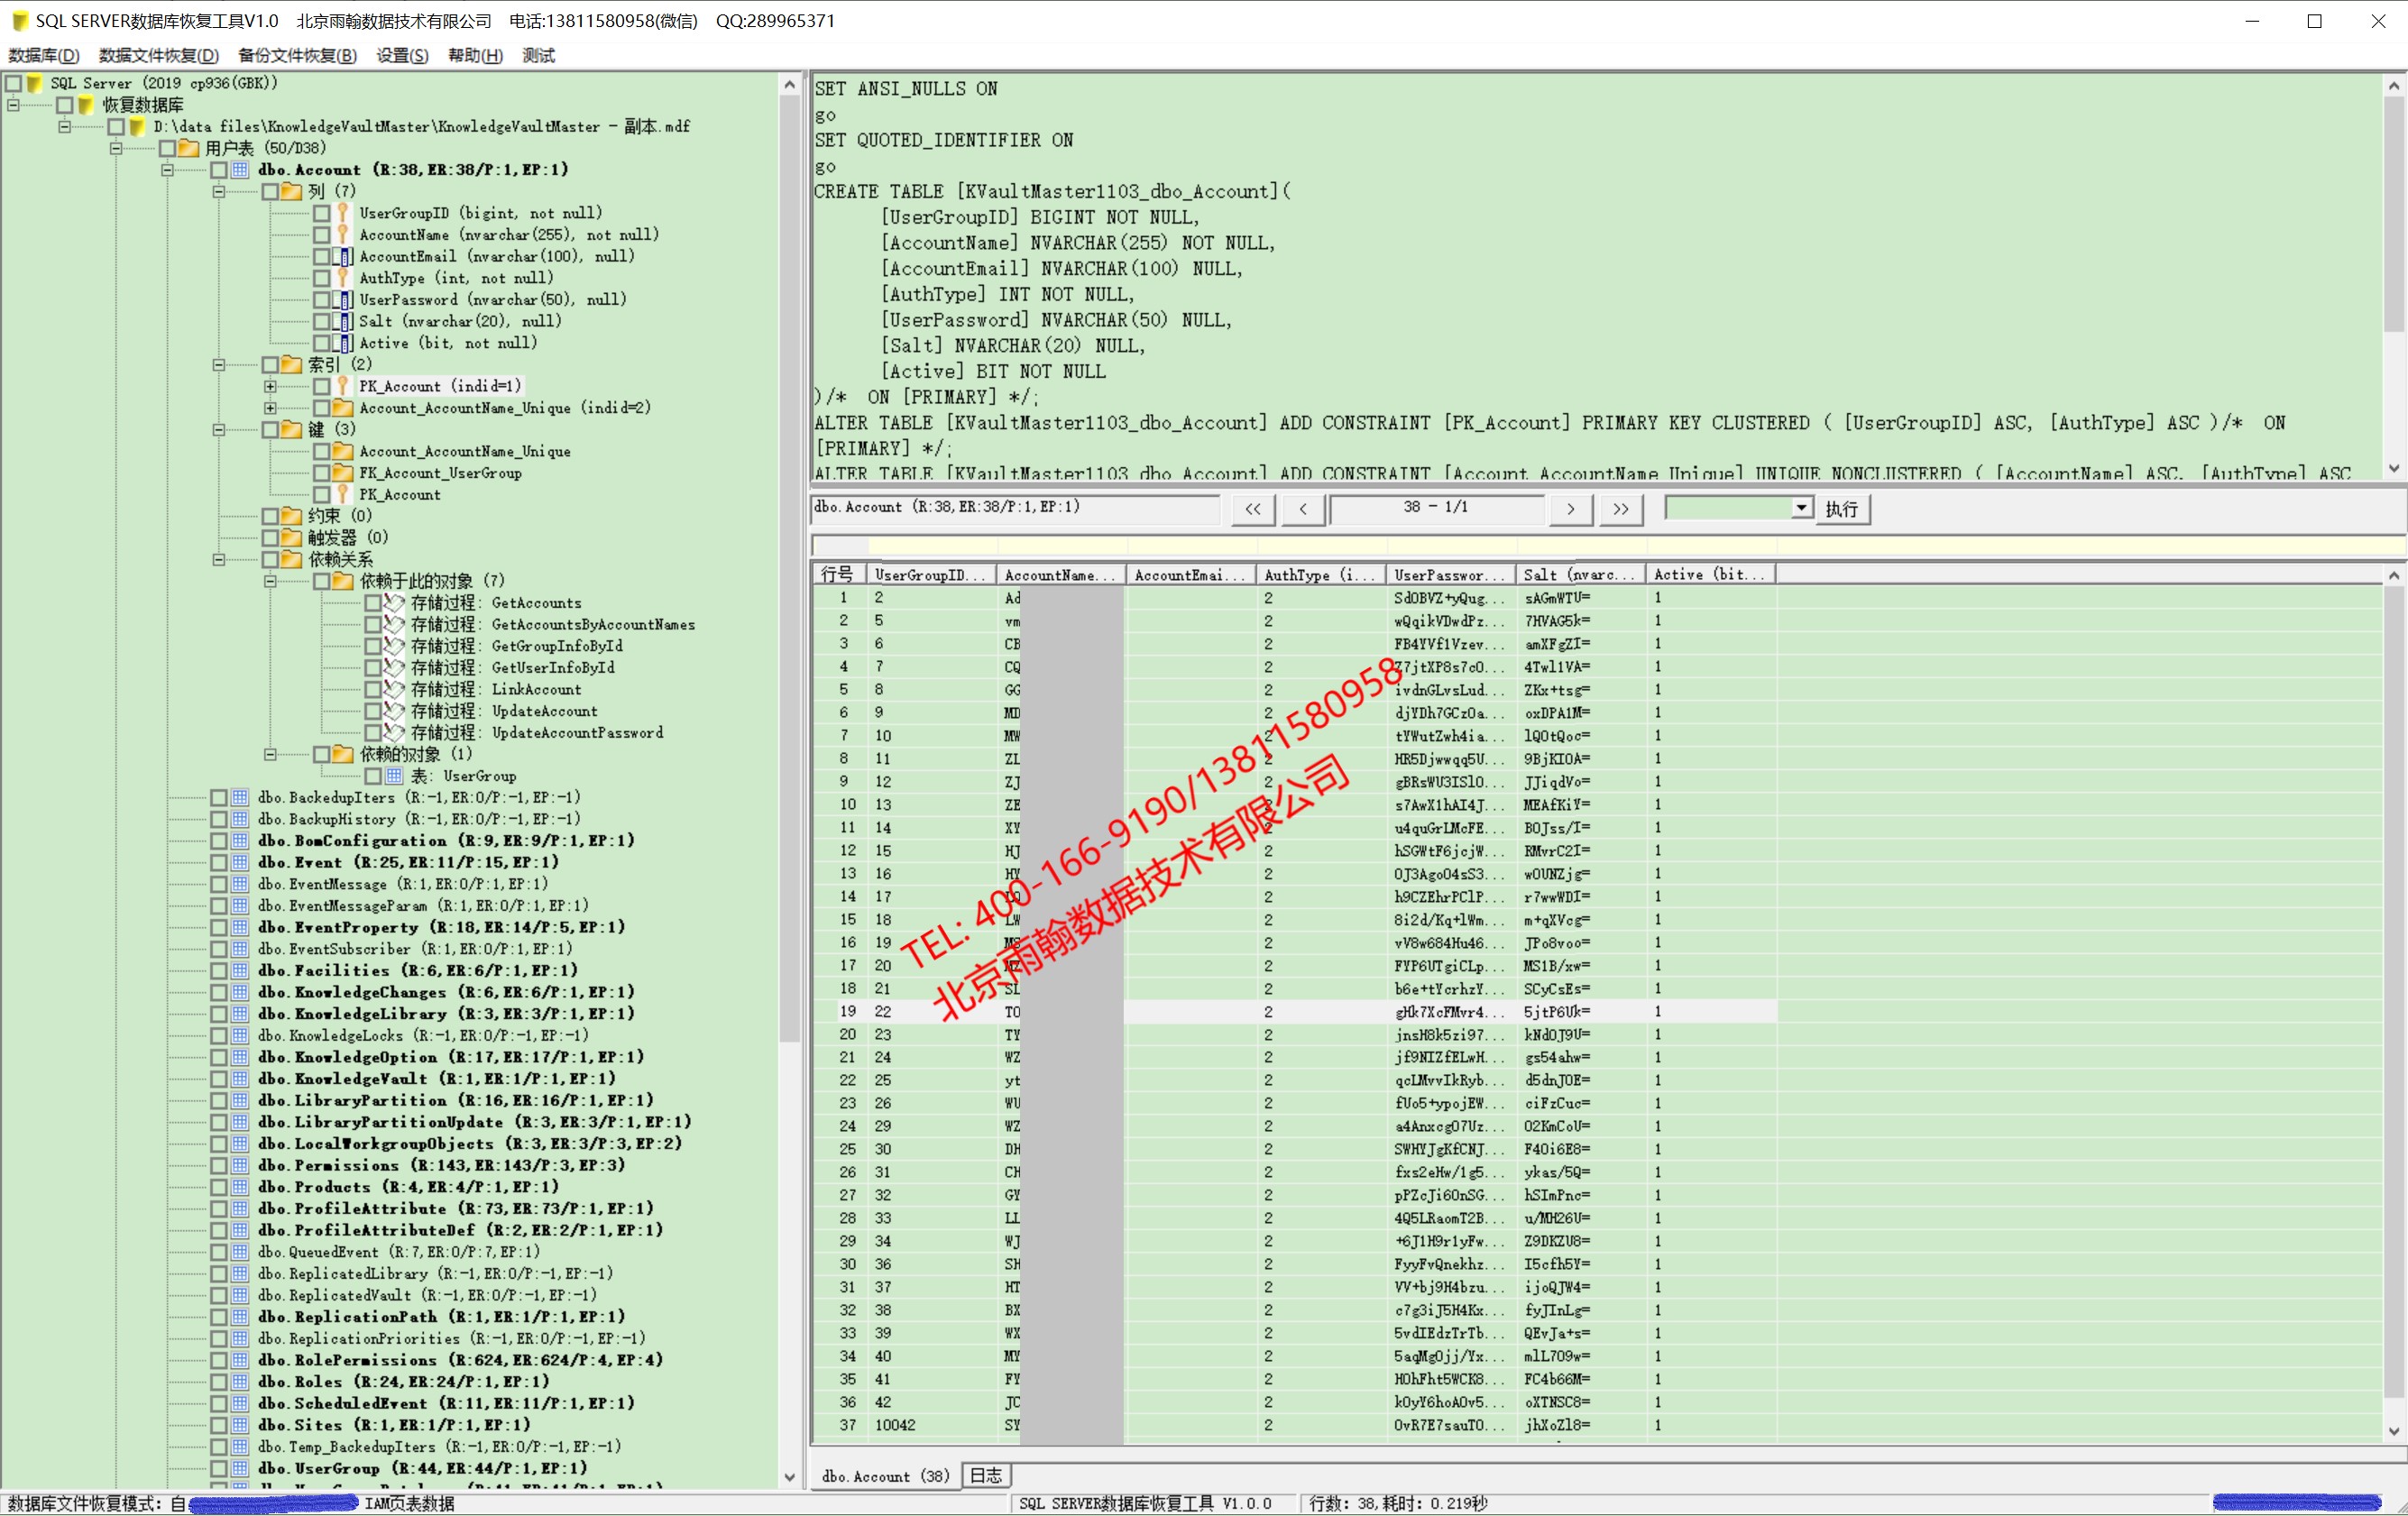Expand the PK_Account index node

pyautogui.click(x=269, y=386)
